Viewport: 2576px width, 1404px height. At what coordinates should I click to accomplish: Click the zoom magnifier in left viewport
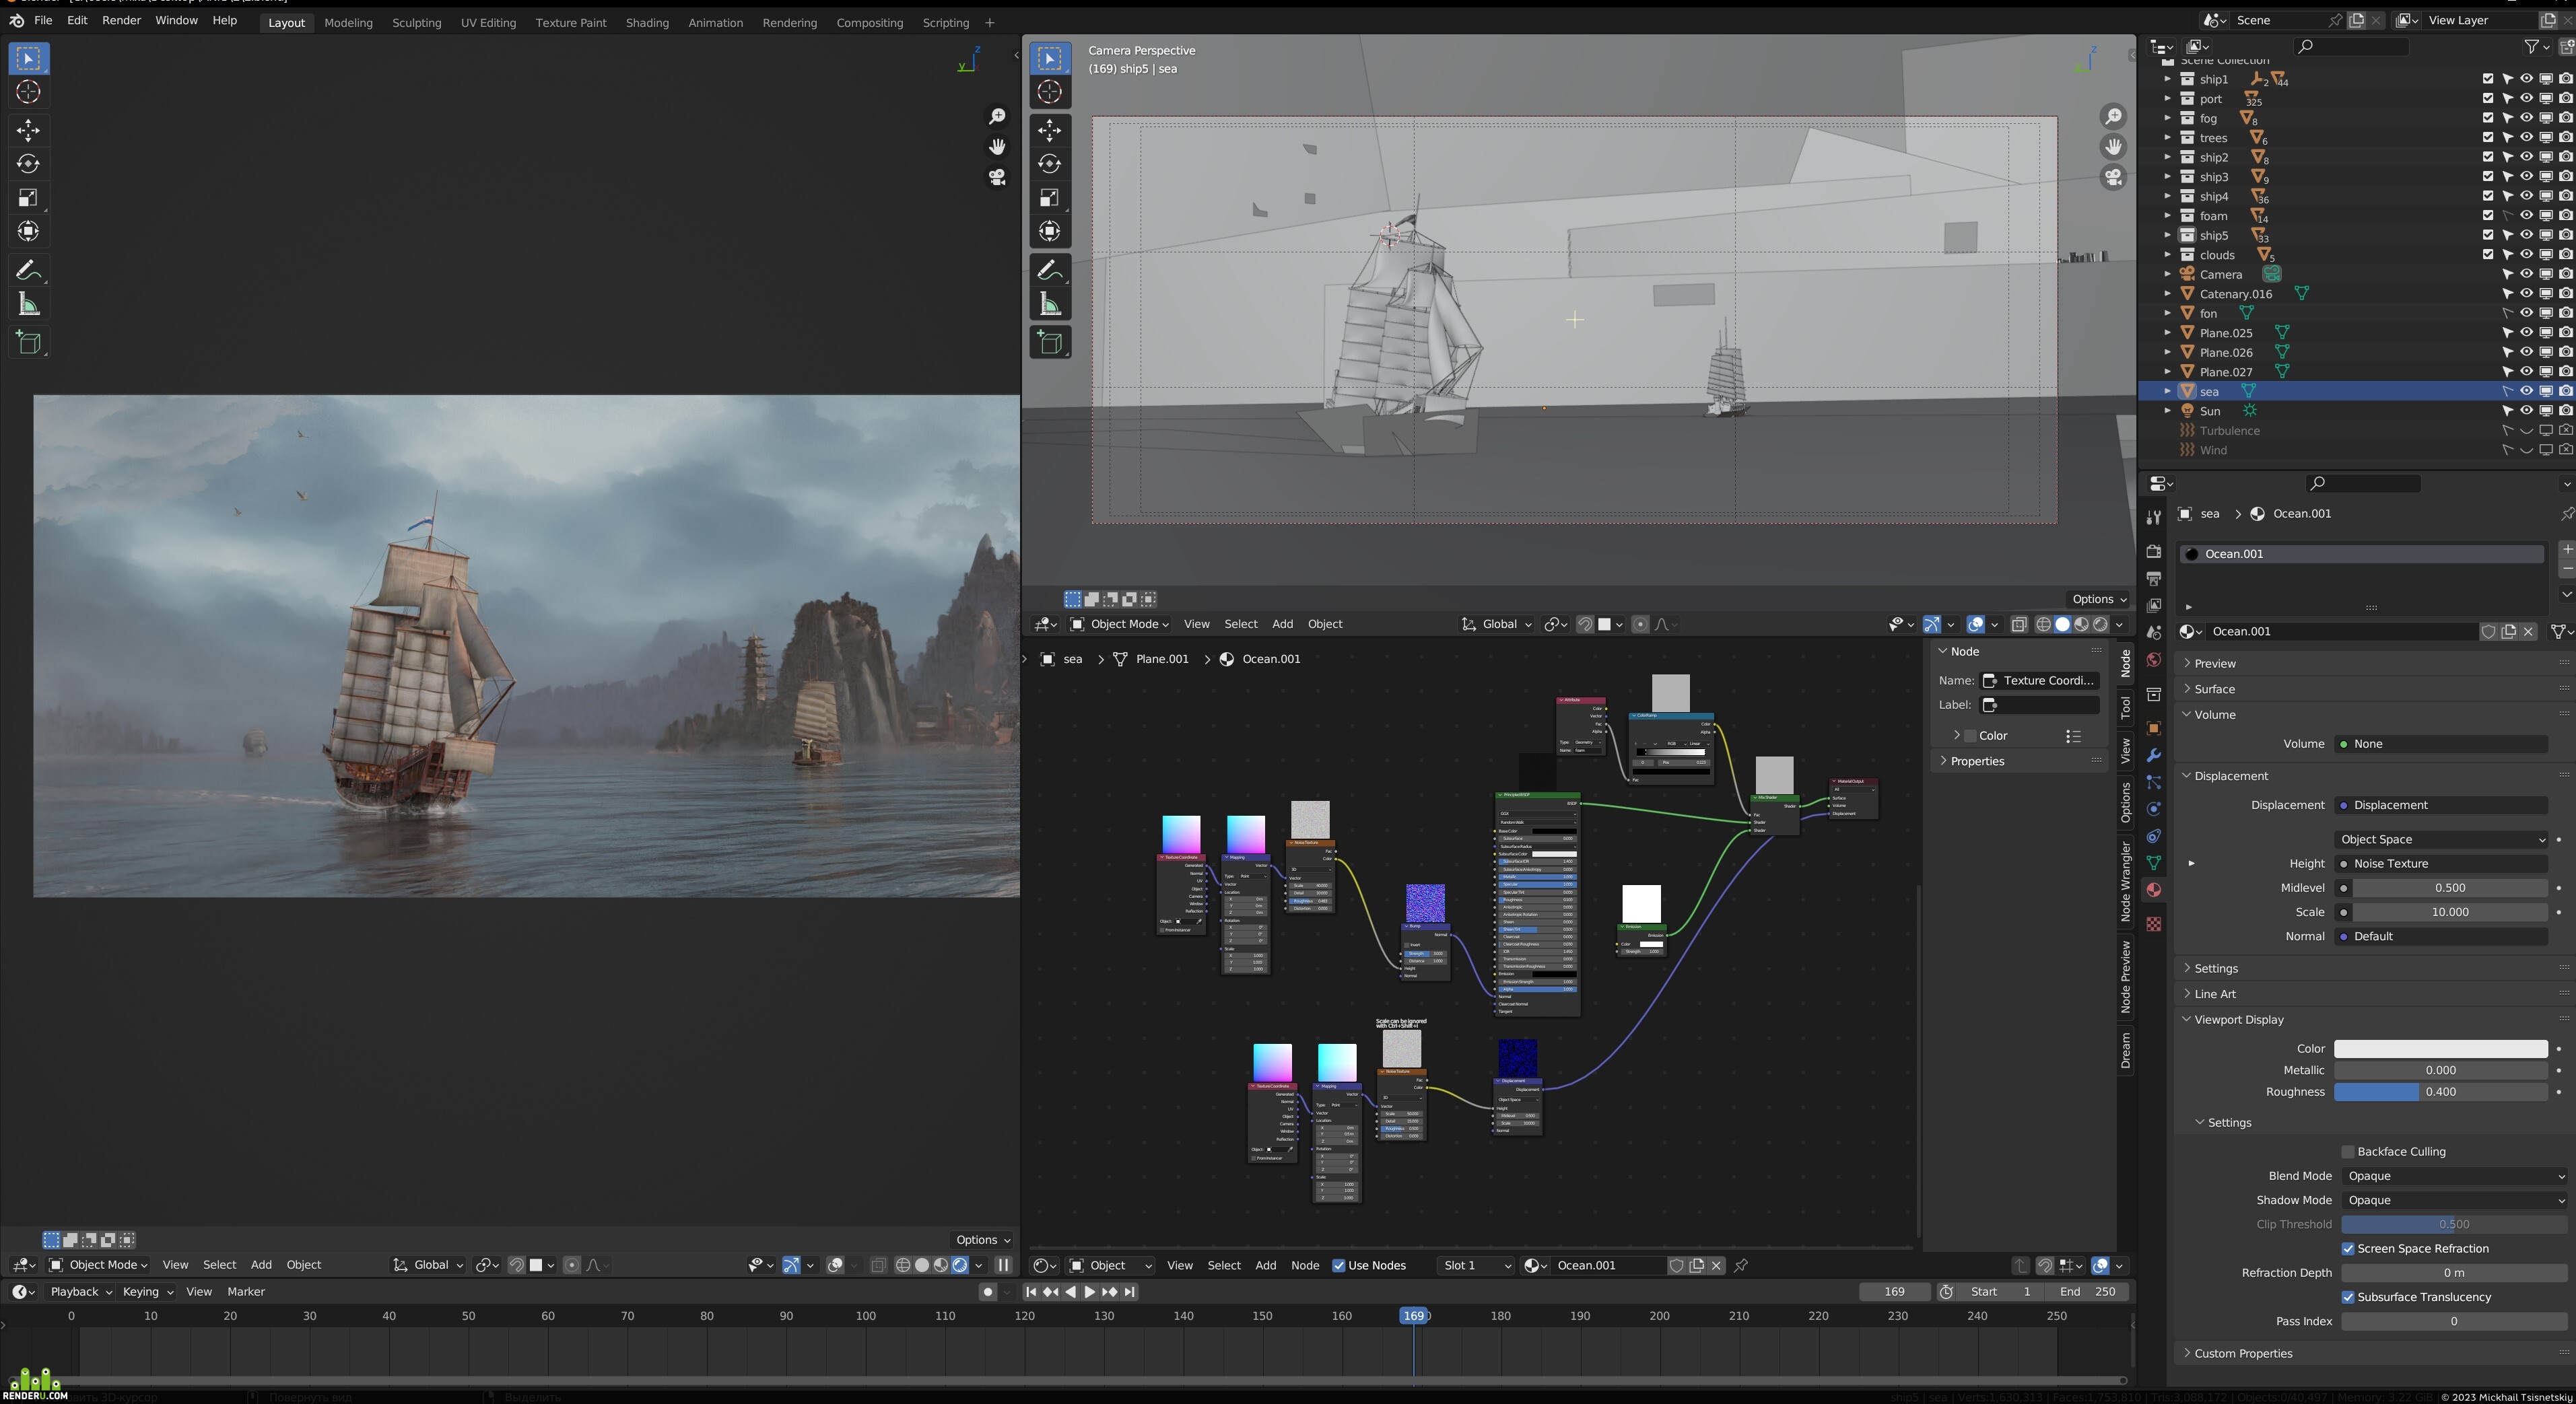[x=997, y=117]
